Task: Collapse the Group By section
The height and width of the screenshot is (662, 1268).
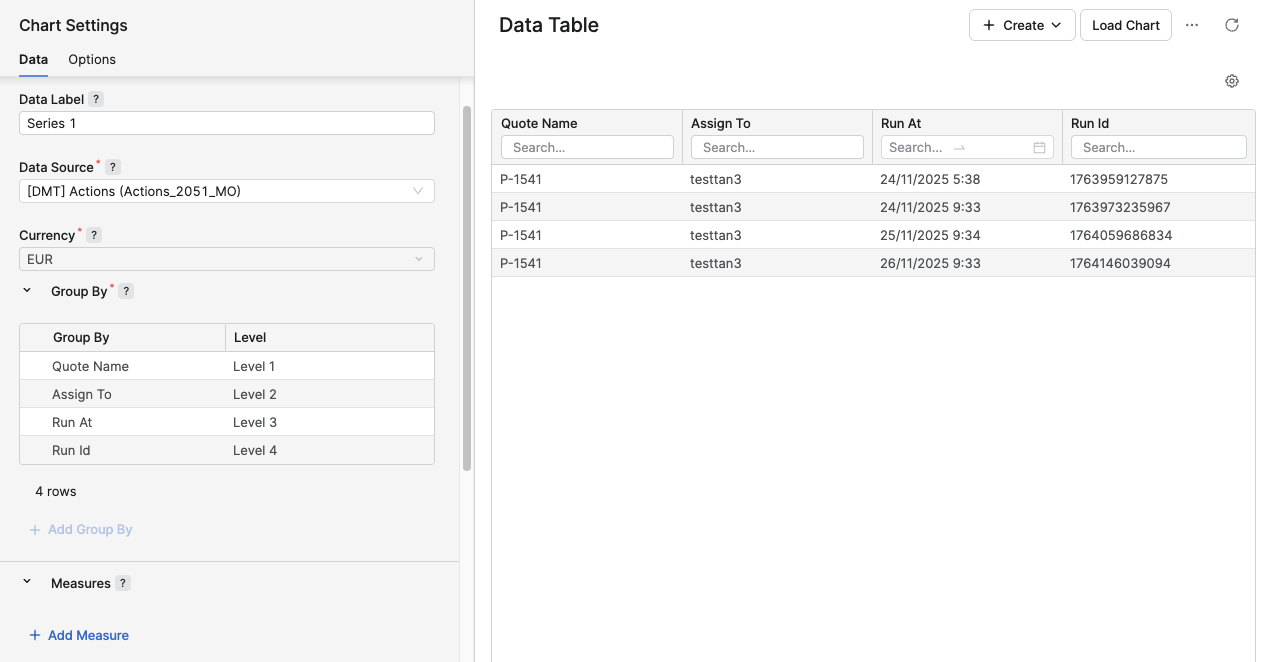Action: pyautogui.click(x=27, y=290)
